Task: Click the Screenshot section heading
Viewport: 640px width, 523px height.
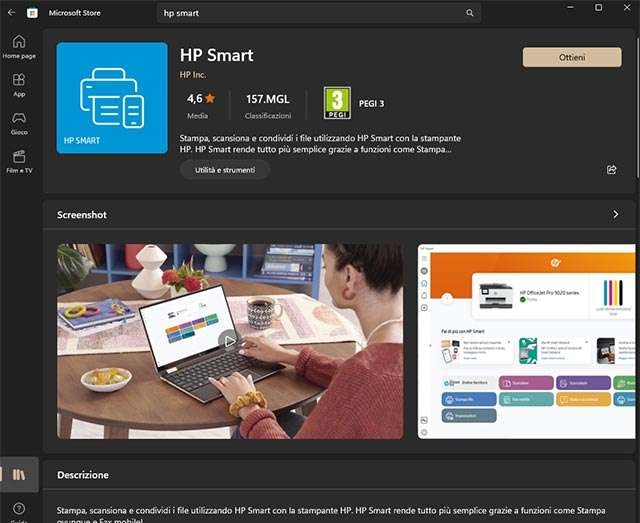Action: pos(82,215)
